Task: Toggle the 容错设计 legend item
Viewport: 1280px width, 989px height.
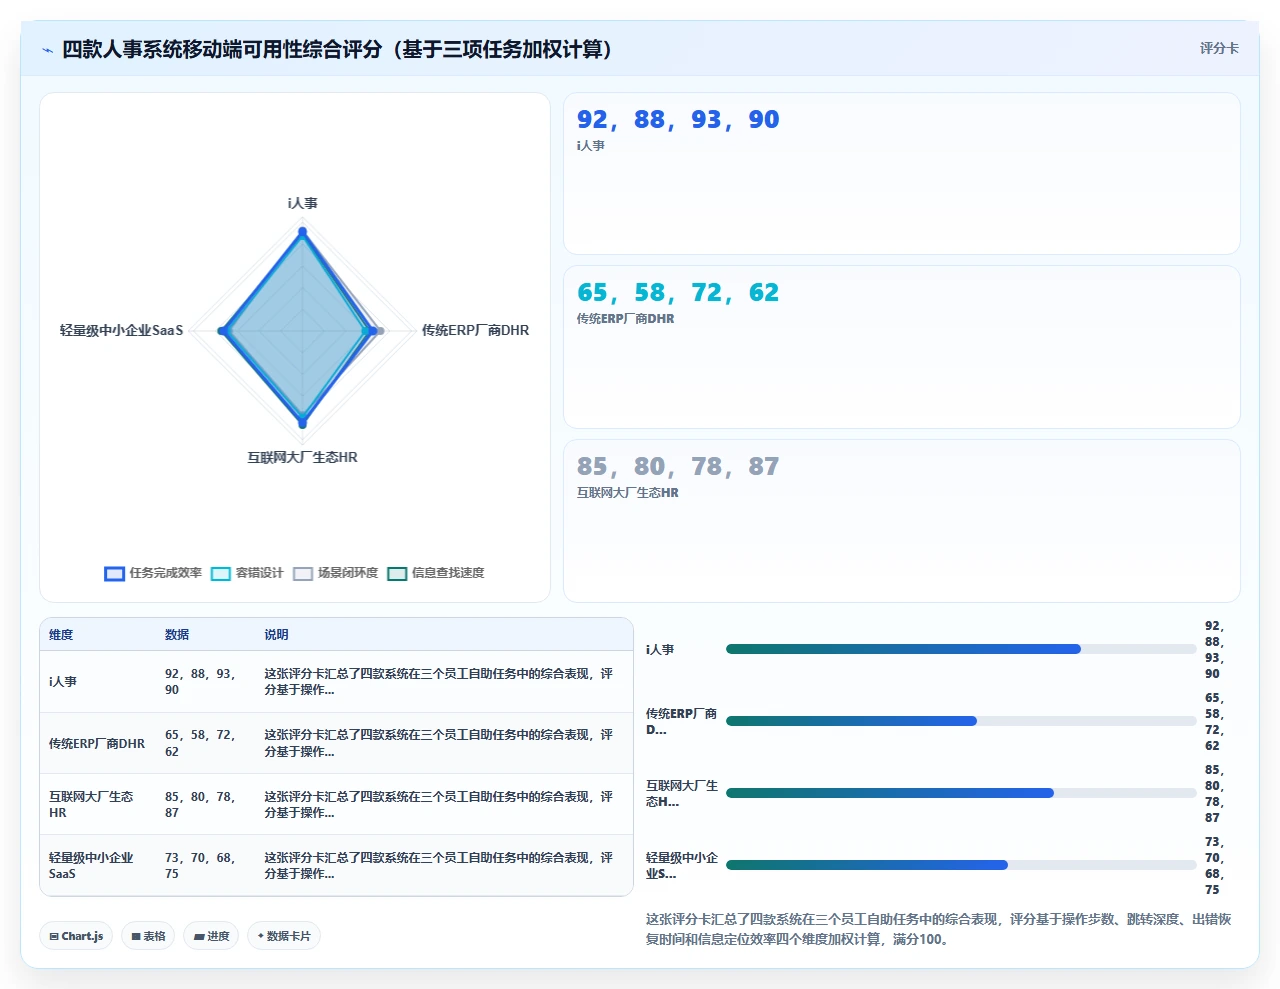Action: 247,573
